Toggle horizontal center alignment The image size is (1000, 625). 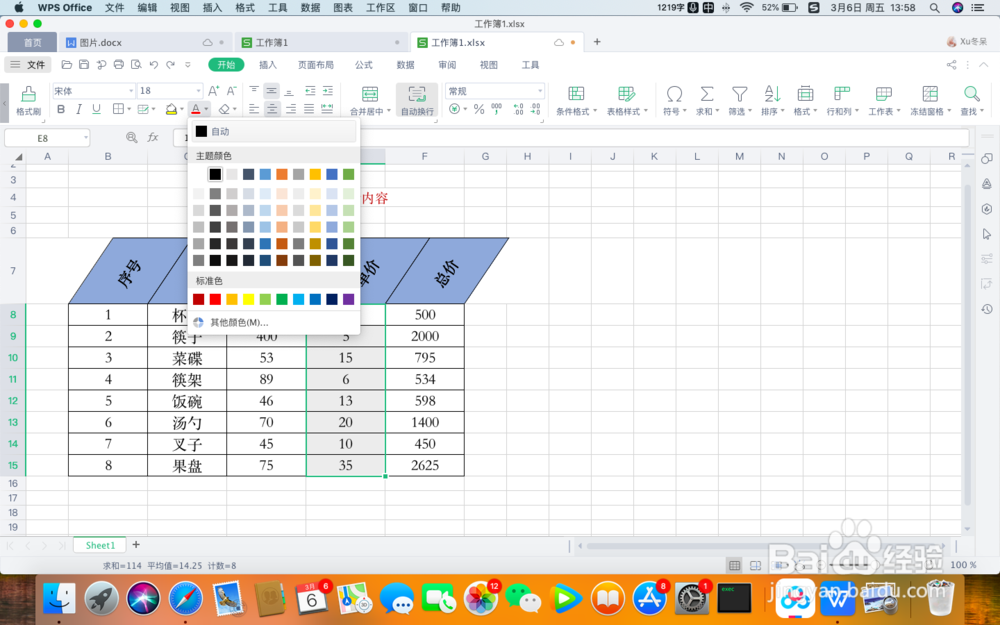click(x=272, y=109)
